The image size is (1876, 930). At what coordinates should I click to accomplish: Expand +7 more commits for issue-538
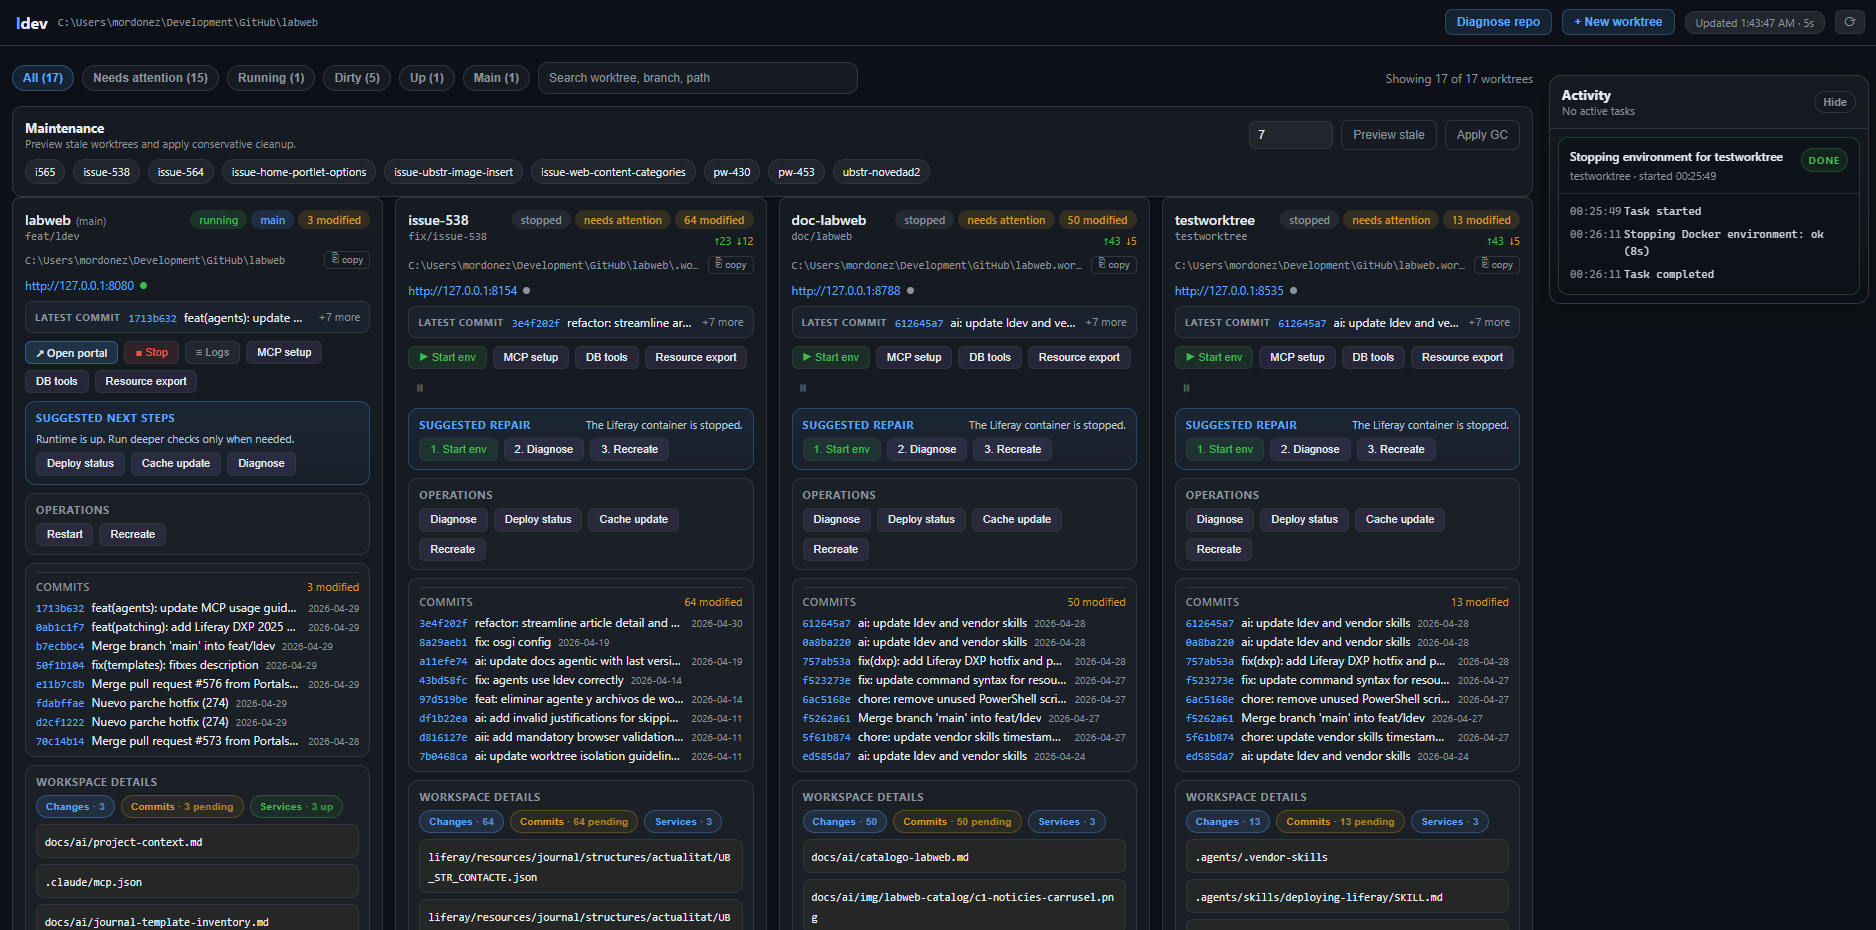tap(722, 323)
